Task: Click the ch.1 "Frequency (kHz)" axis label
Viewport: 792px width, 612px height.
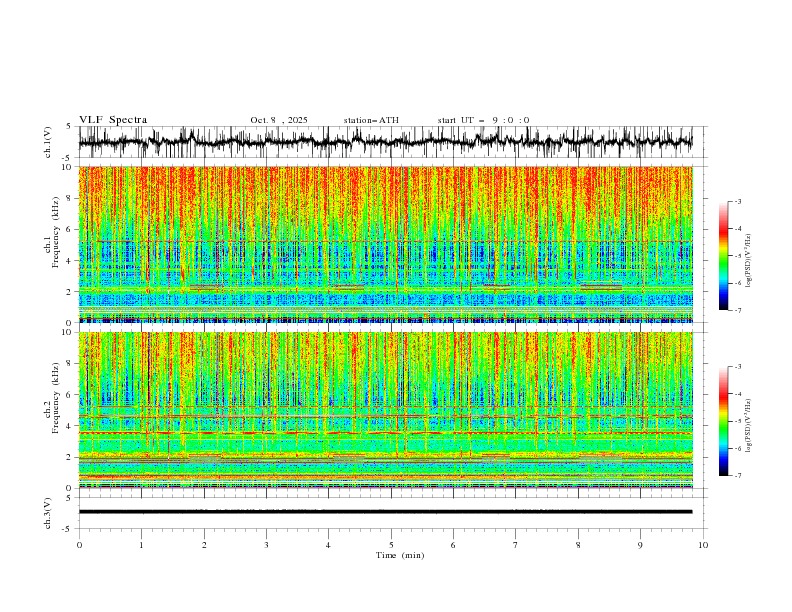Action: click(55, 231)
